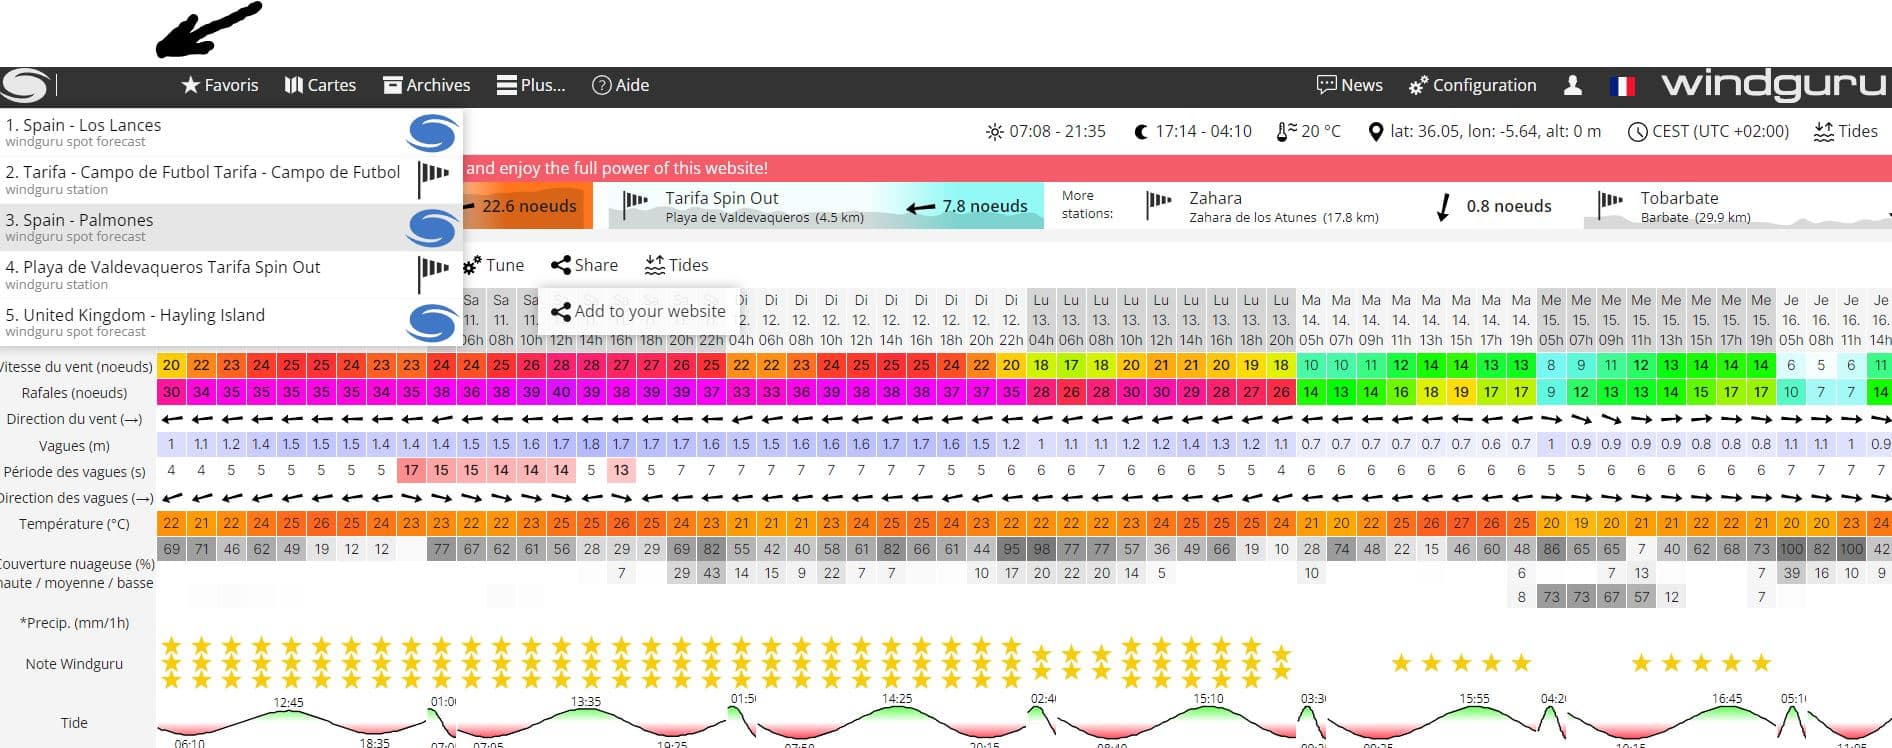
Task: Click the Rafales (noeuds) row label
Action: coord(74,393)
